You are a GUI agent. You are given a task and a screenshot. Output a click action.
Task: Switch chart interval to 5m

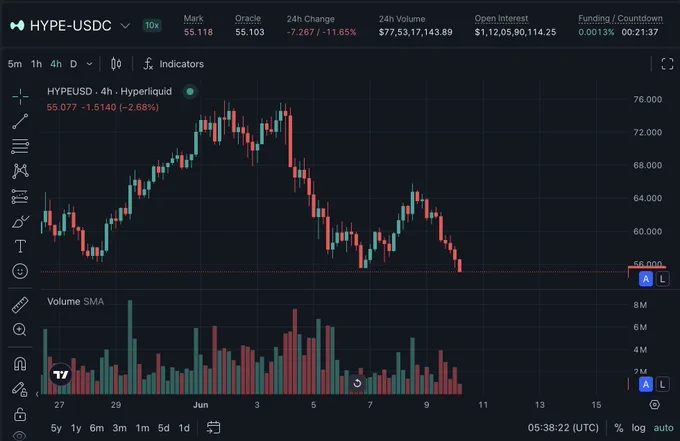pyautogui.click(x=15, y=64)
